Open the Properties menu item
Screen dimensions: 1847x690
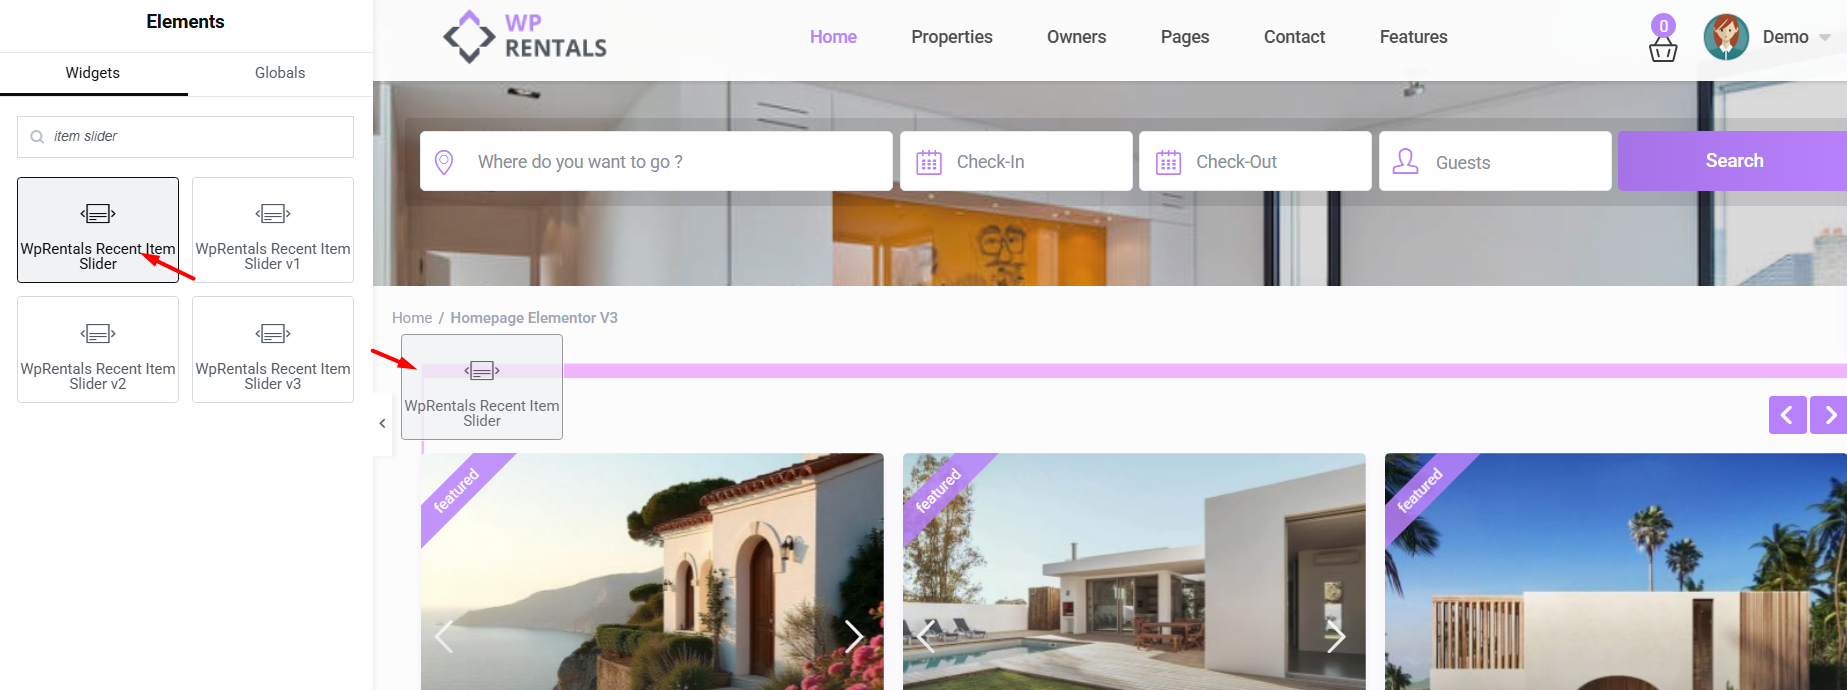[x=952, y=37]
